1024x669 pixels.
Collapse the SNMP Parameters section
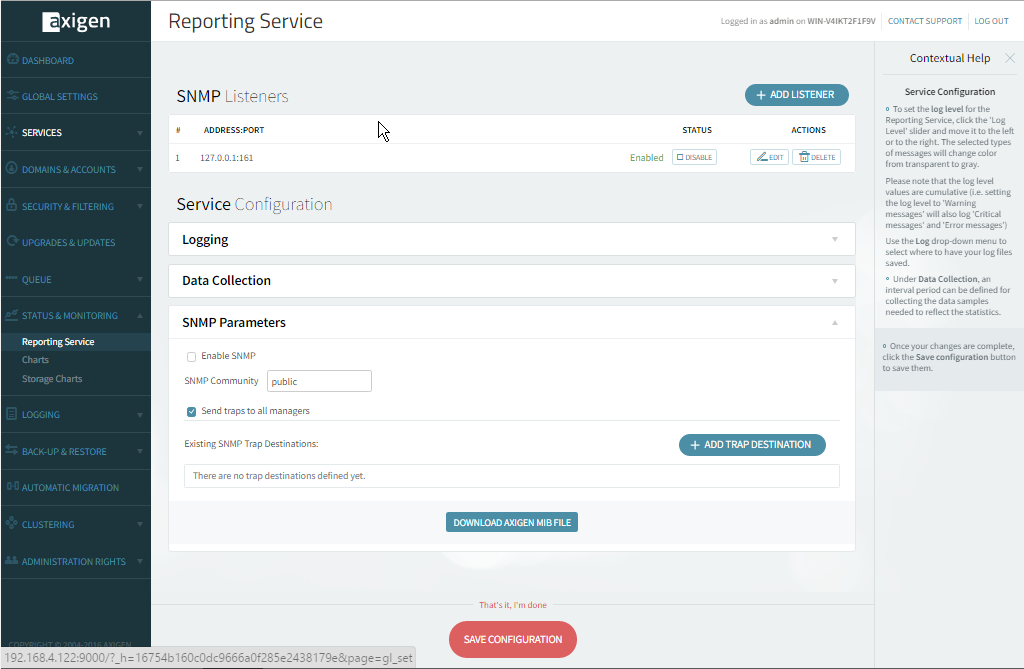[x=834, y=323]
